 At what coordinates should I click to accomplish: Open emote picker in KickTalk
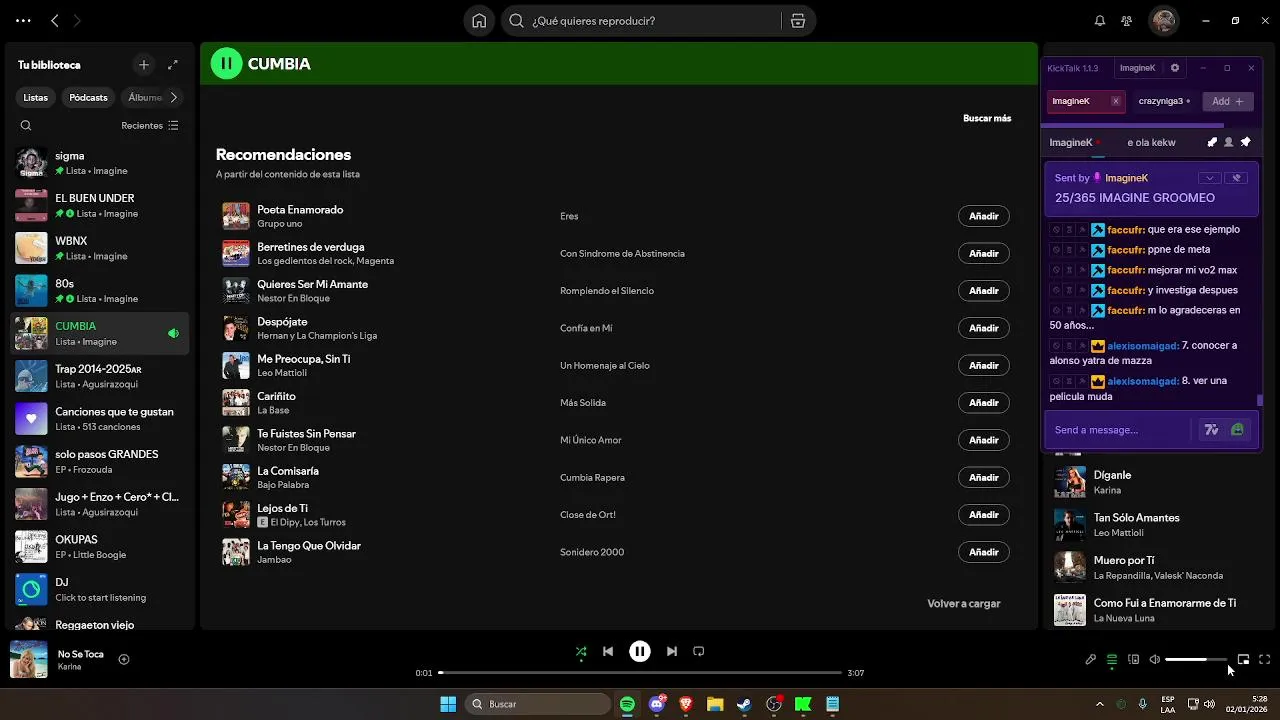click(x=1238, y=430)
